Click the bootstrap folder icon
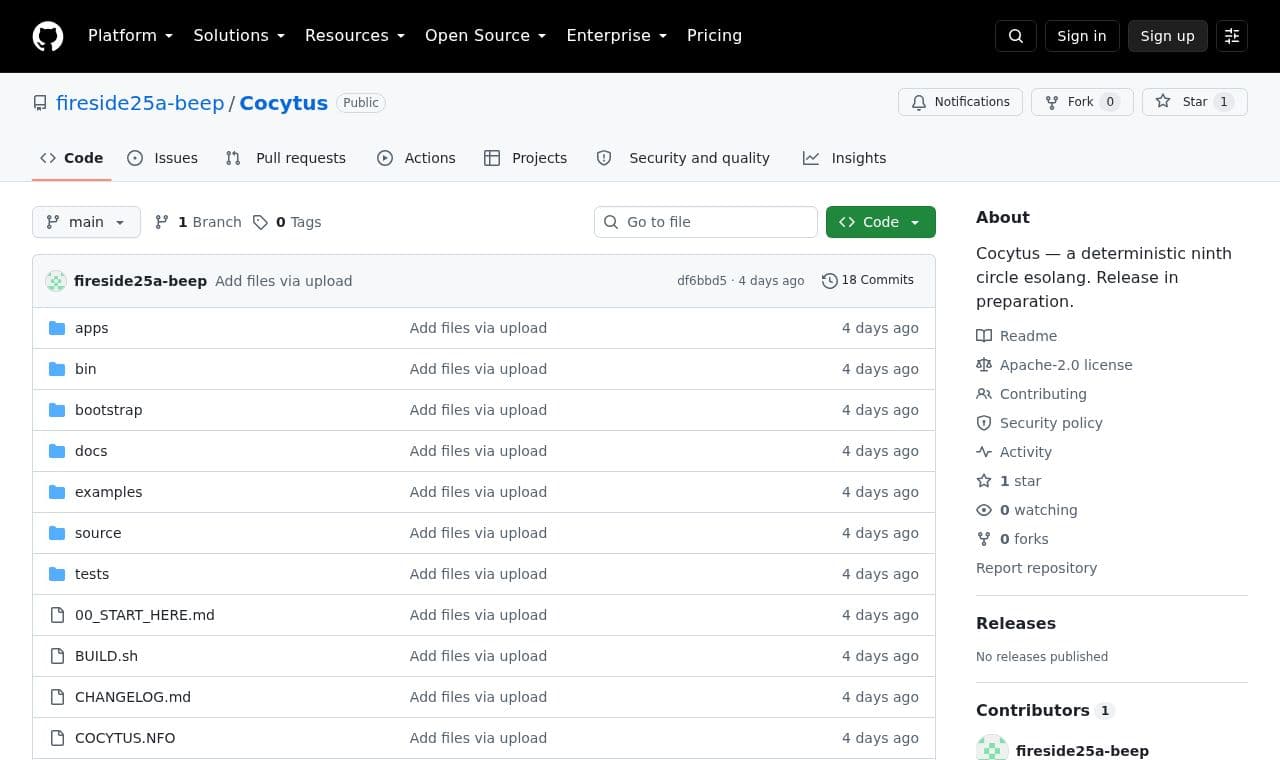This screenshot has height=760, width=1280. [57, 410]
